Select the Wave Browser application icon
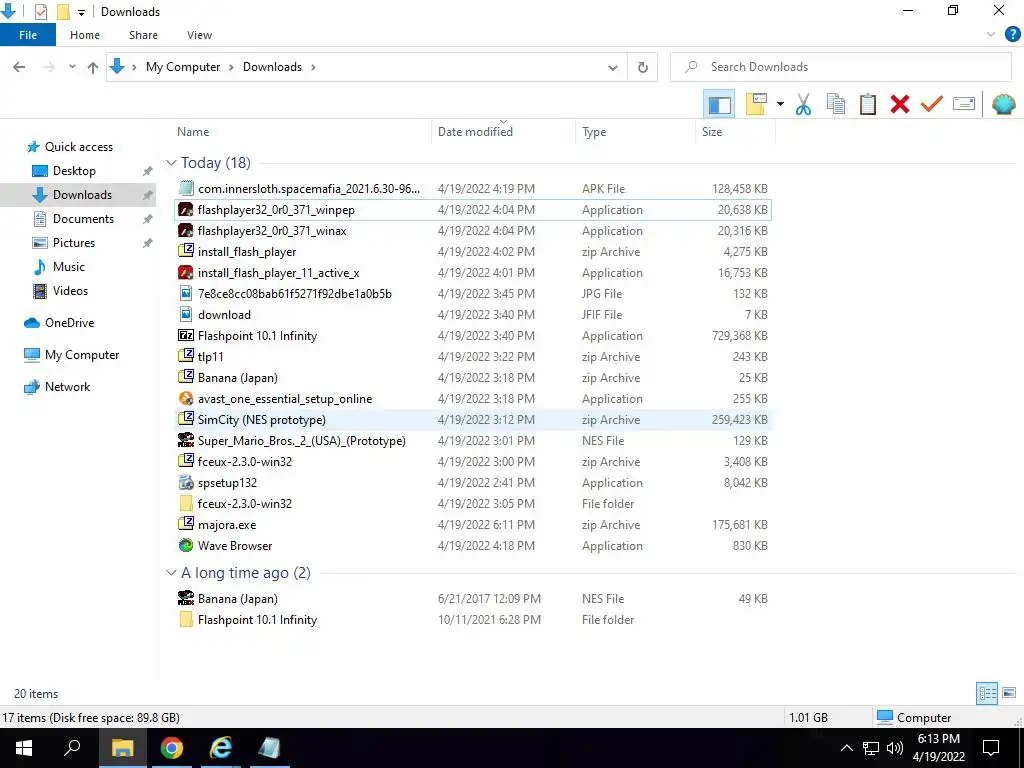 [x=186, y=546]
